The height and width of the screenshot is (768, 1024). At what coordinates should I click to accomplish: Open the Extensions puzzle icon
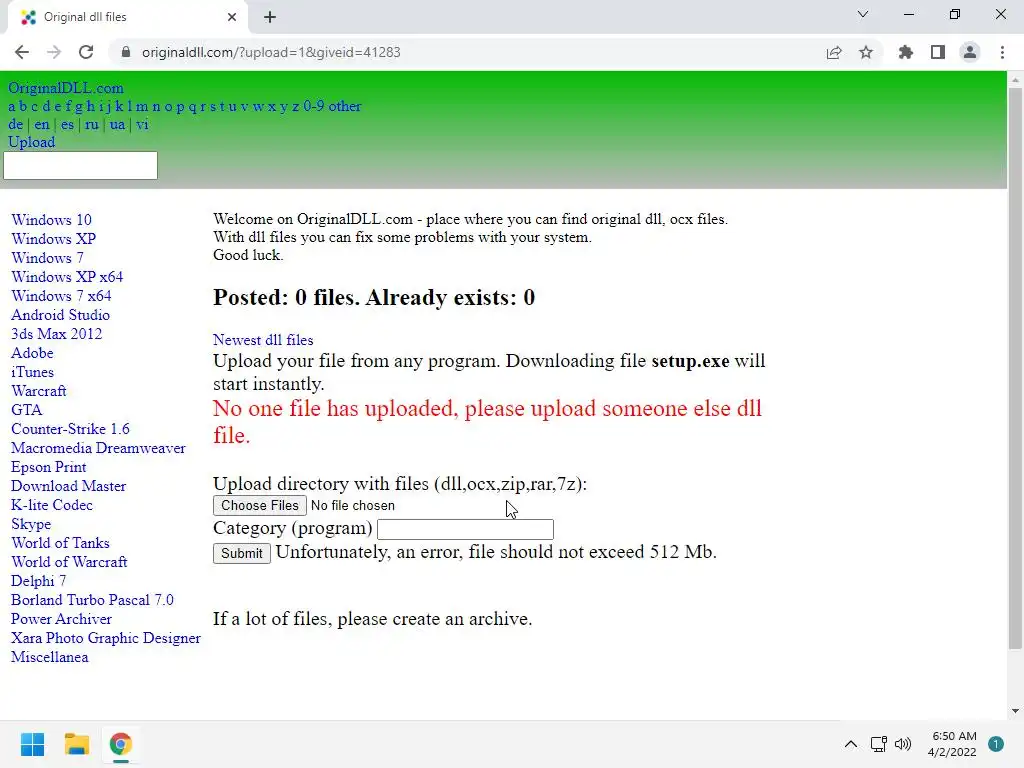click(x=906, y=52)
